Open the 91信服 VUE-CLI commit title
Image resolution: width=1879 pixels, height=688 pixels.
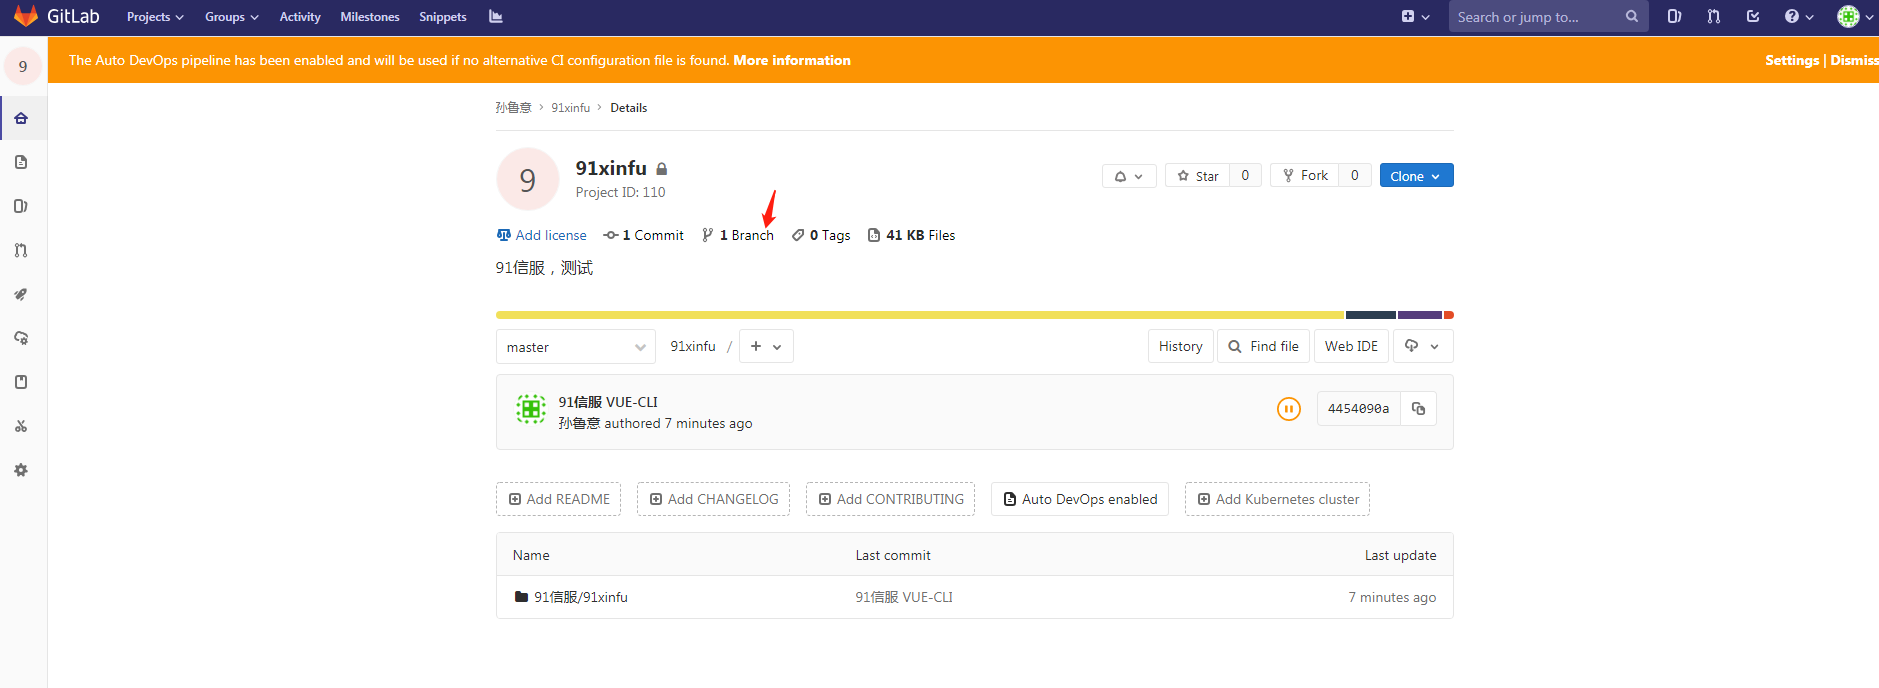(608, 402)
